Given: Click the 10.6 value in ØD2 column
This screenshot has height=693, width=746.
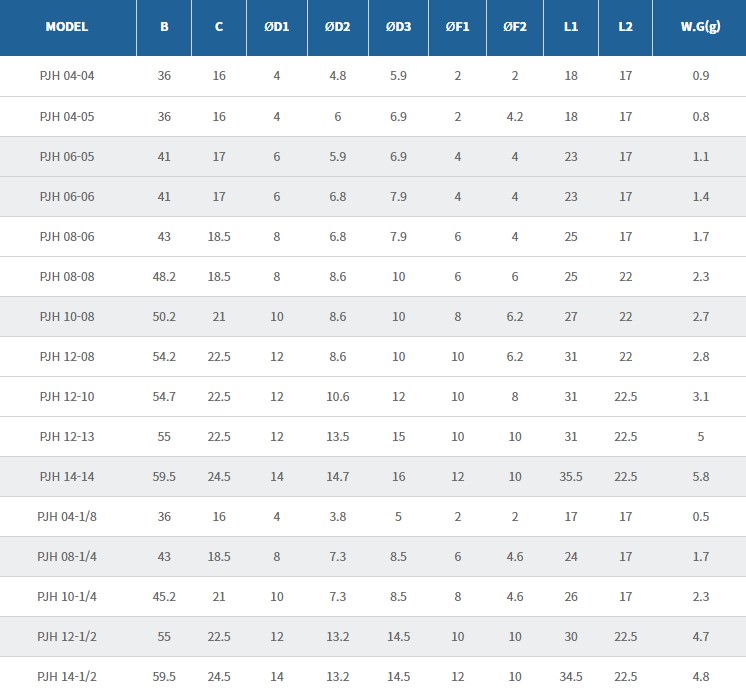Looking at the screenshot, I should 338,397.
